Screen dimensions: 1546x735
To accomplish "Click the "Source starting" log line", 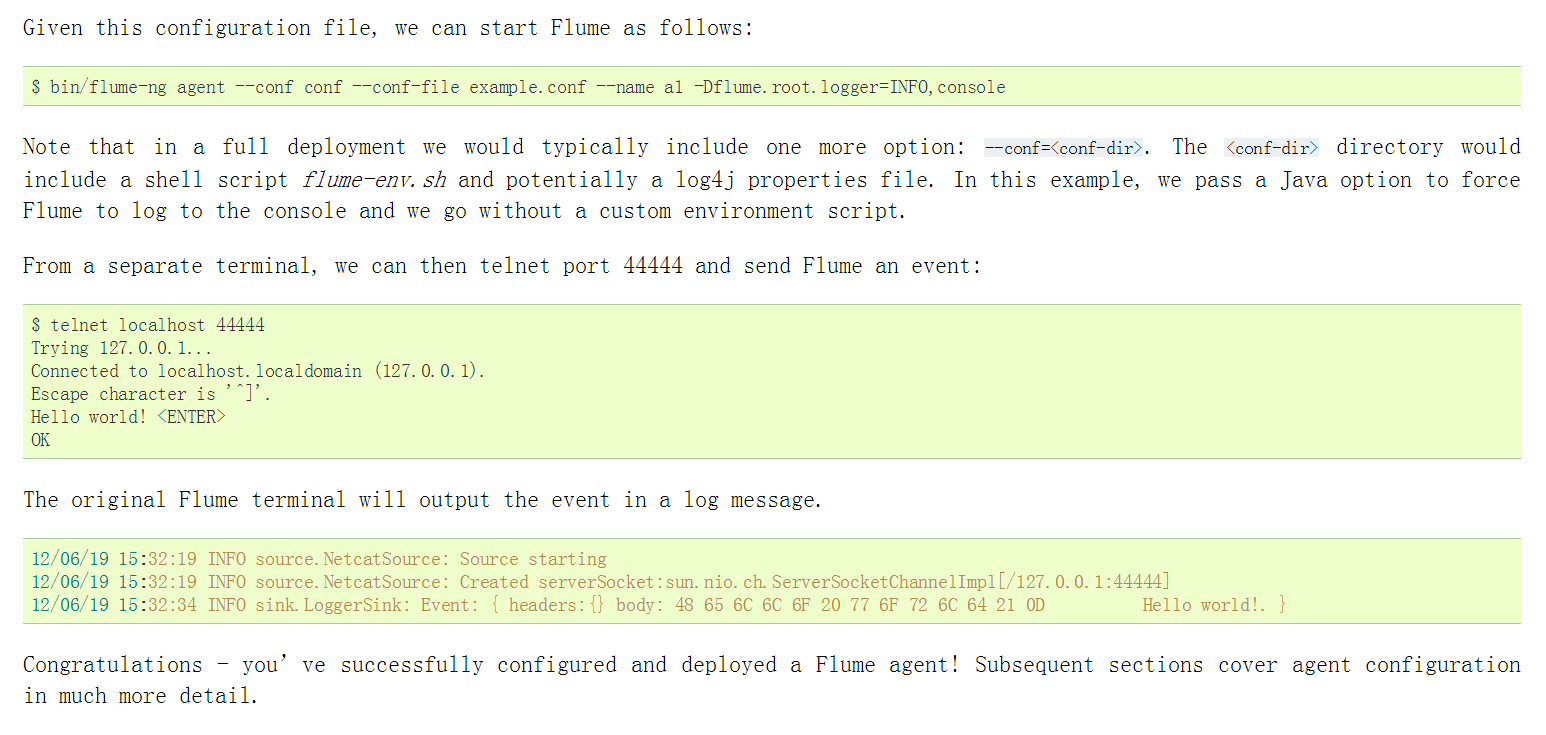I will click(319, 559).
